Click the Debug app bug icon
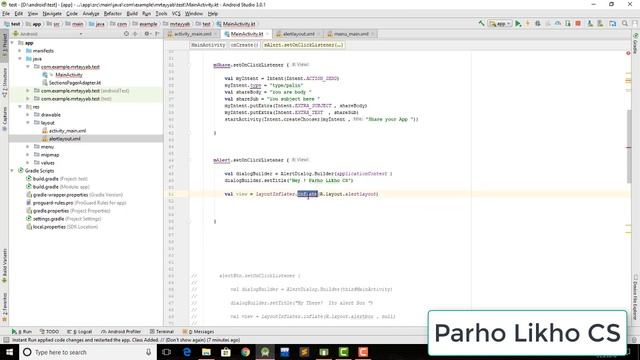Viewport: 640px width, 360px height. tap(538, 24)
